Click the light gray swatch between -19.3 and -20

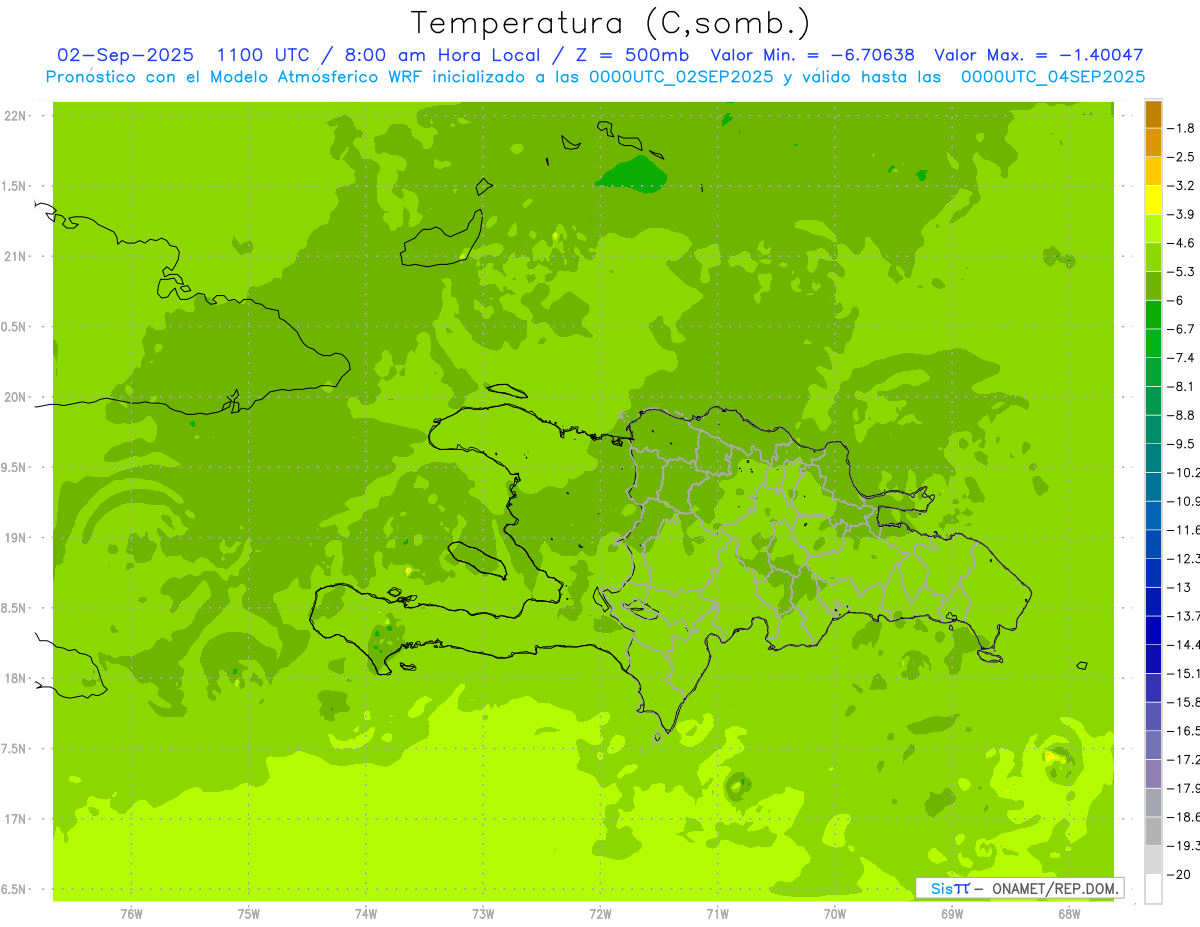pos(1153,860)
